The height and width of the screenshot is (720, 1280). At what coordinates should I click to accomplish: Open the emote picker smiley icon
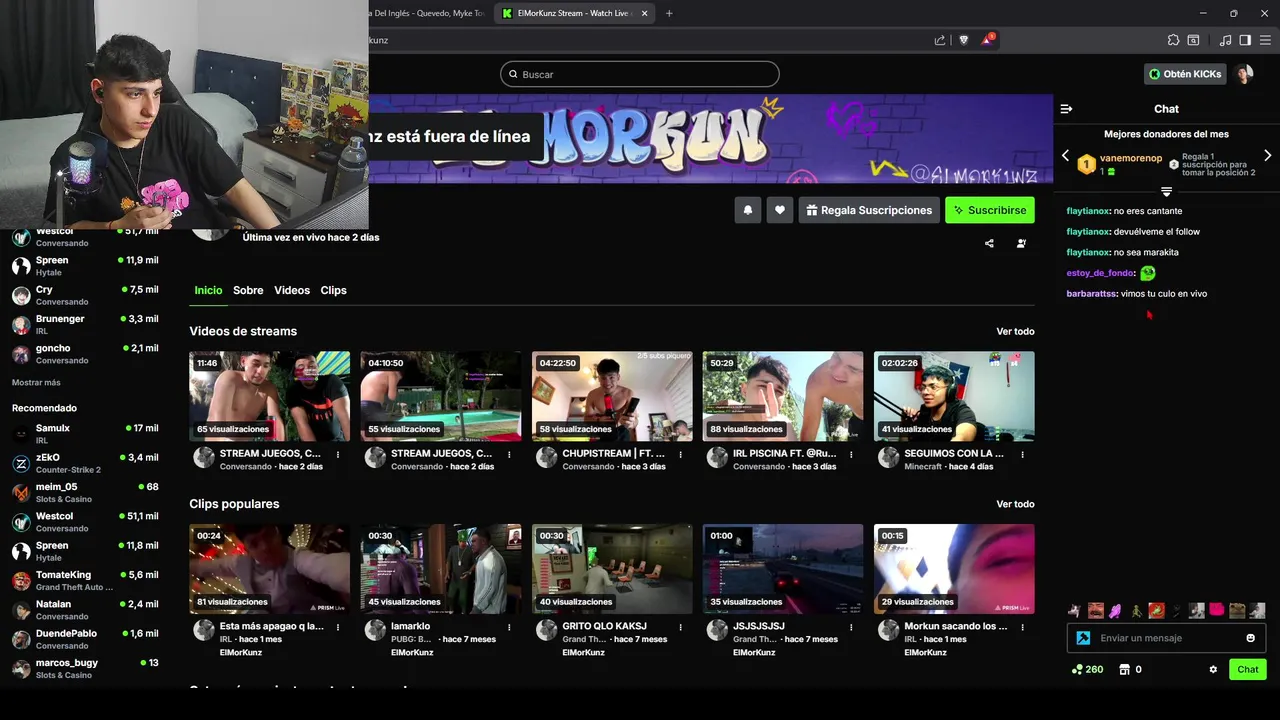pos(1250,638)
